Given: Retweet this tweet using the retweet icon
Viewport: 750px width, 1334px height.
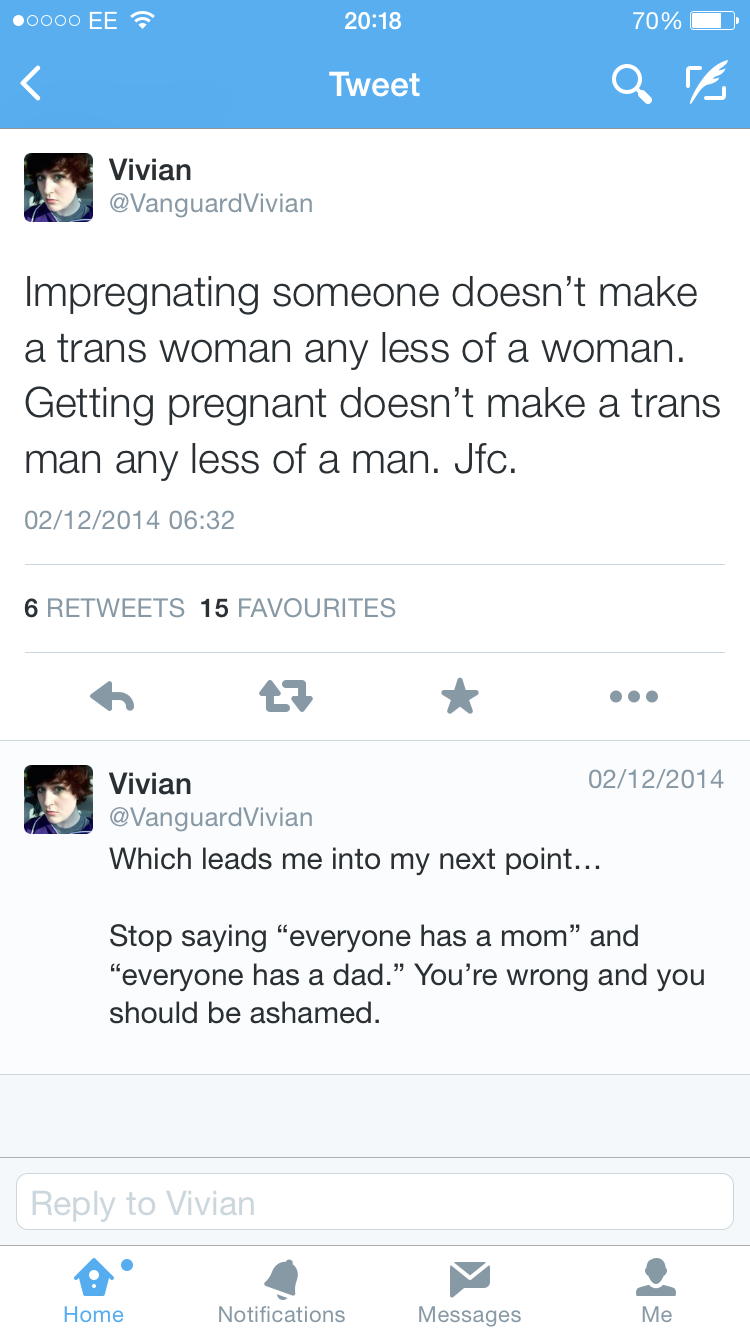Looking at the screenshot, I should click(x=286, y=696).
